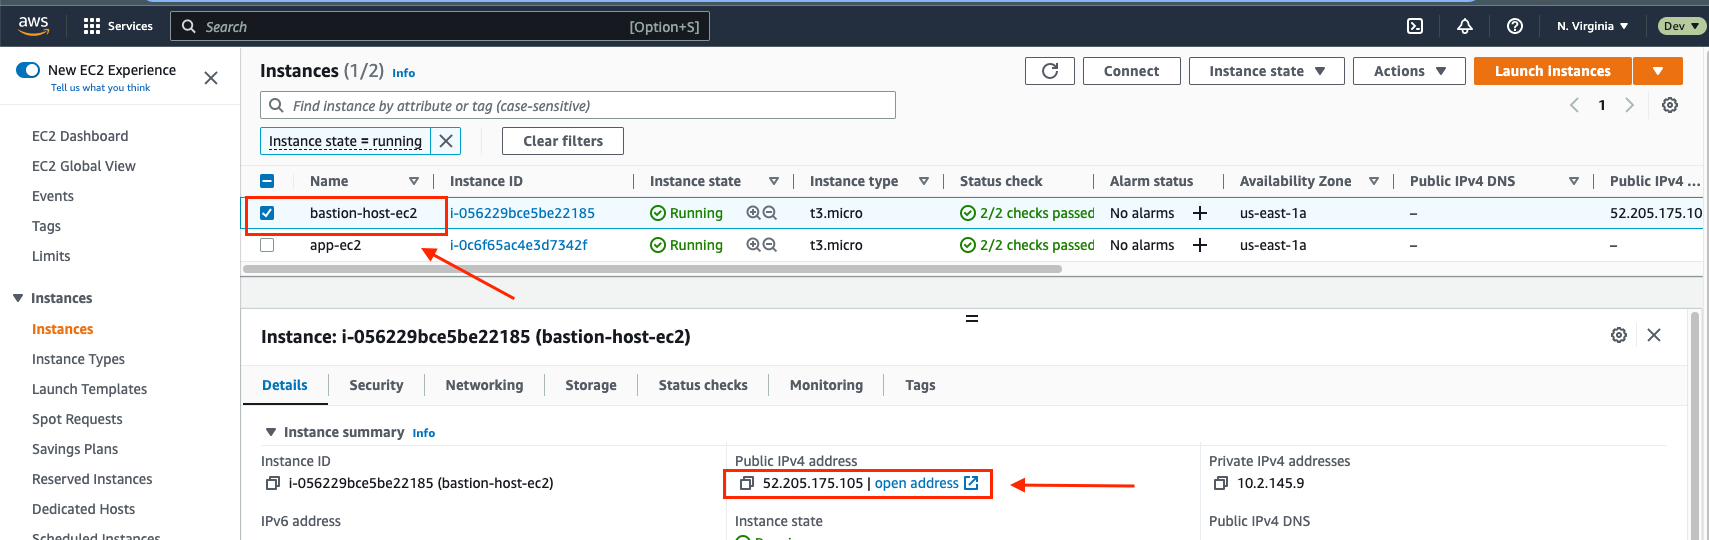The image size is (1709, 540).
Task: Open instance link i-056229bce5be22185
Action: click(x=522, y=213)
